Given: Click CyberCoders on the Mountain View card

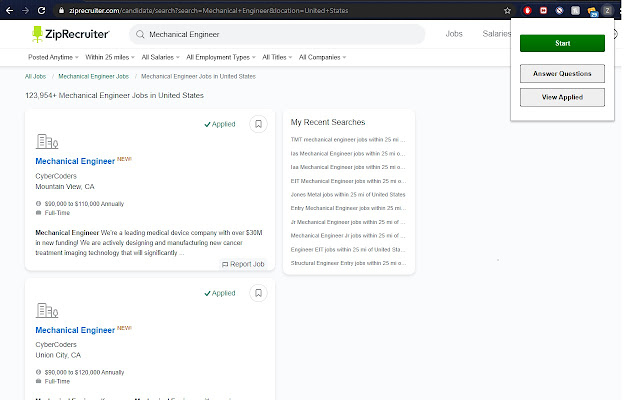Looking at the screenshot, I should tap(56, 176).
